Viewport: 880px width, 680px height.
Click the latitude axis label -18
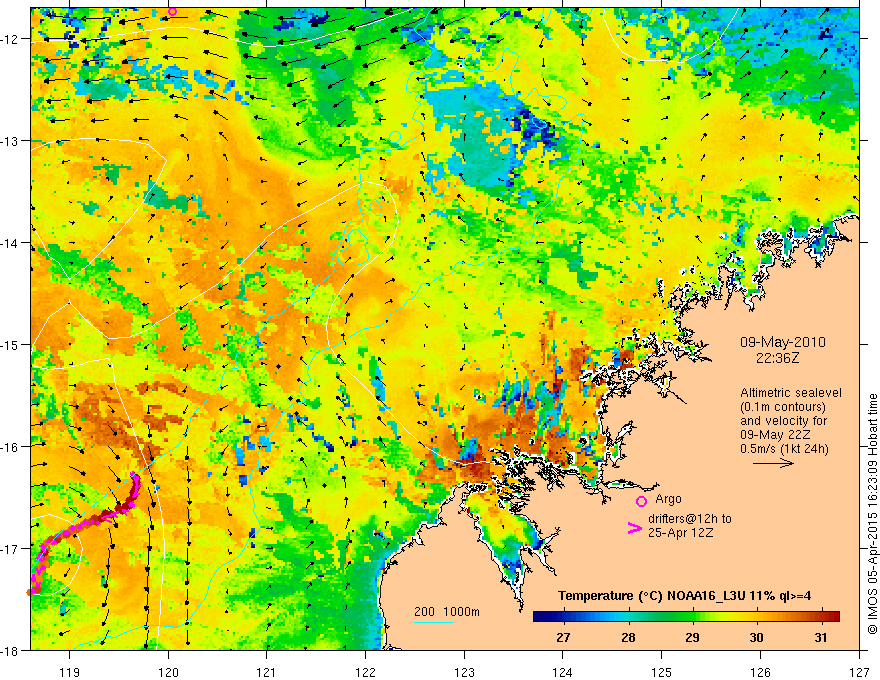pos(10,650)
